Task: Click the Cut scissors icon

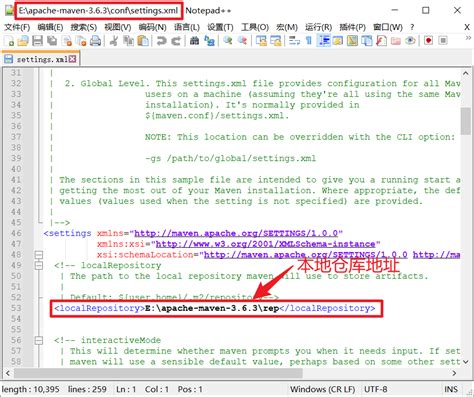Action: [x=114, y=41]
